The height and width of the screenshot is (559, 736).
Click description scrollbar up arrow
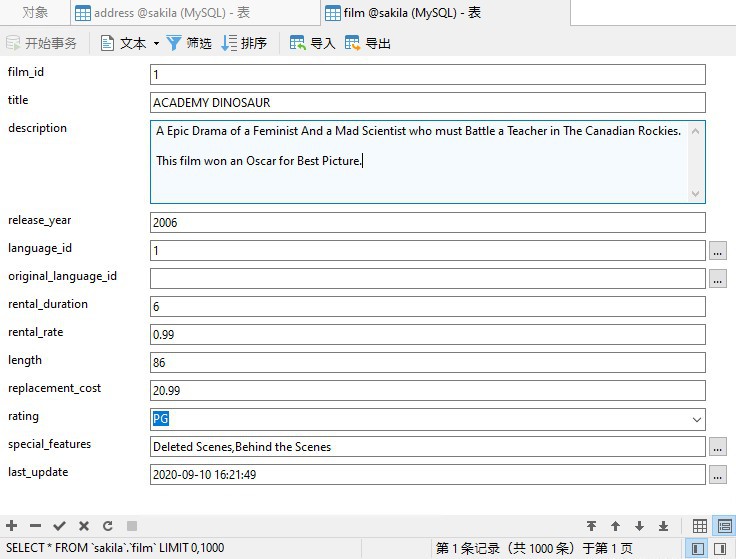point(696,131)
